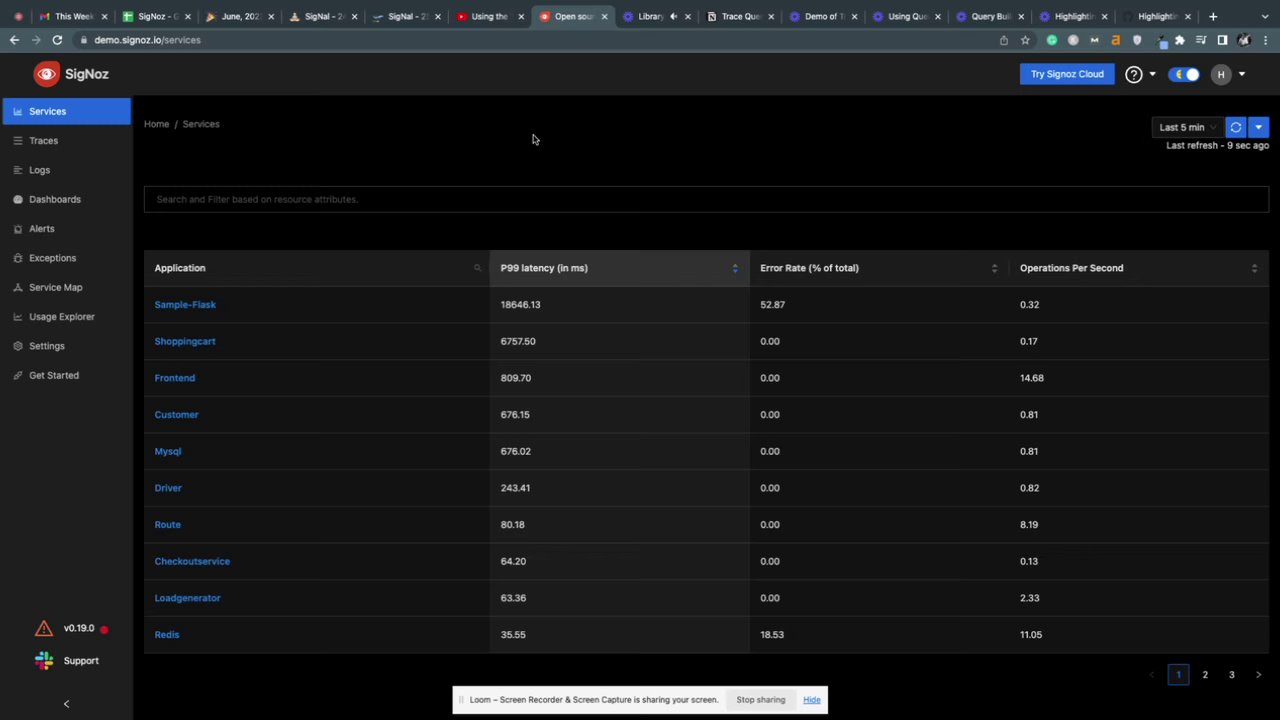This screenshot has width=1280, height=720.
Task: Click the Try Signoz Cloud button
Action: (1067, 74)
